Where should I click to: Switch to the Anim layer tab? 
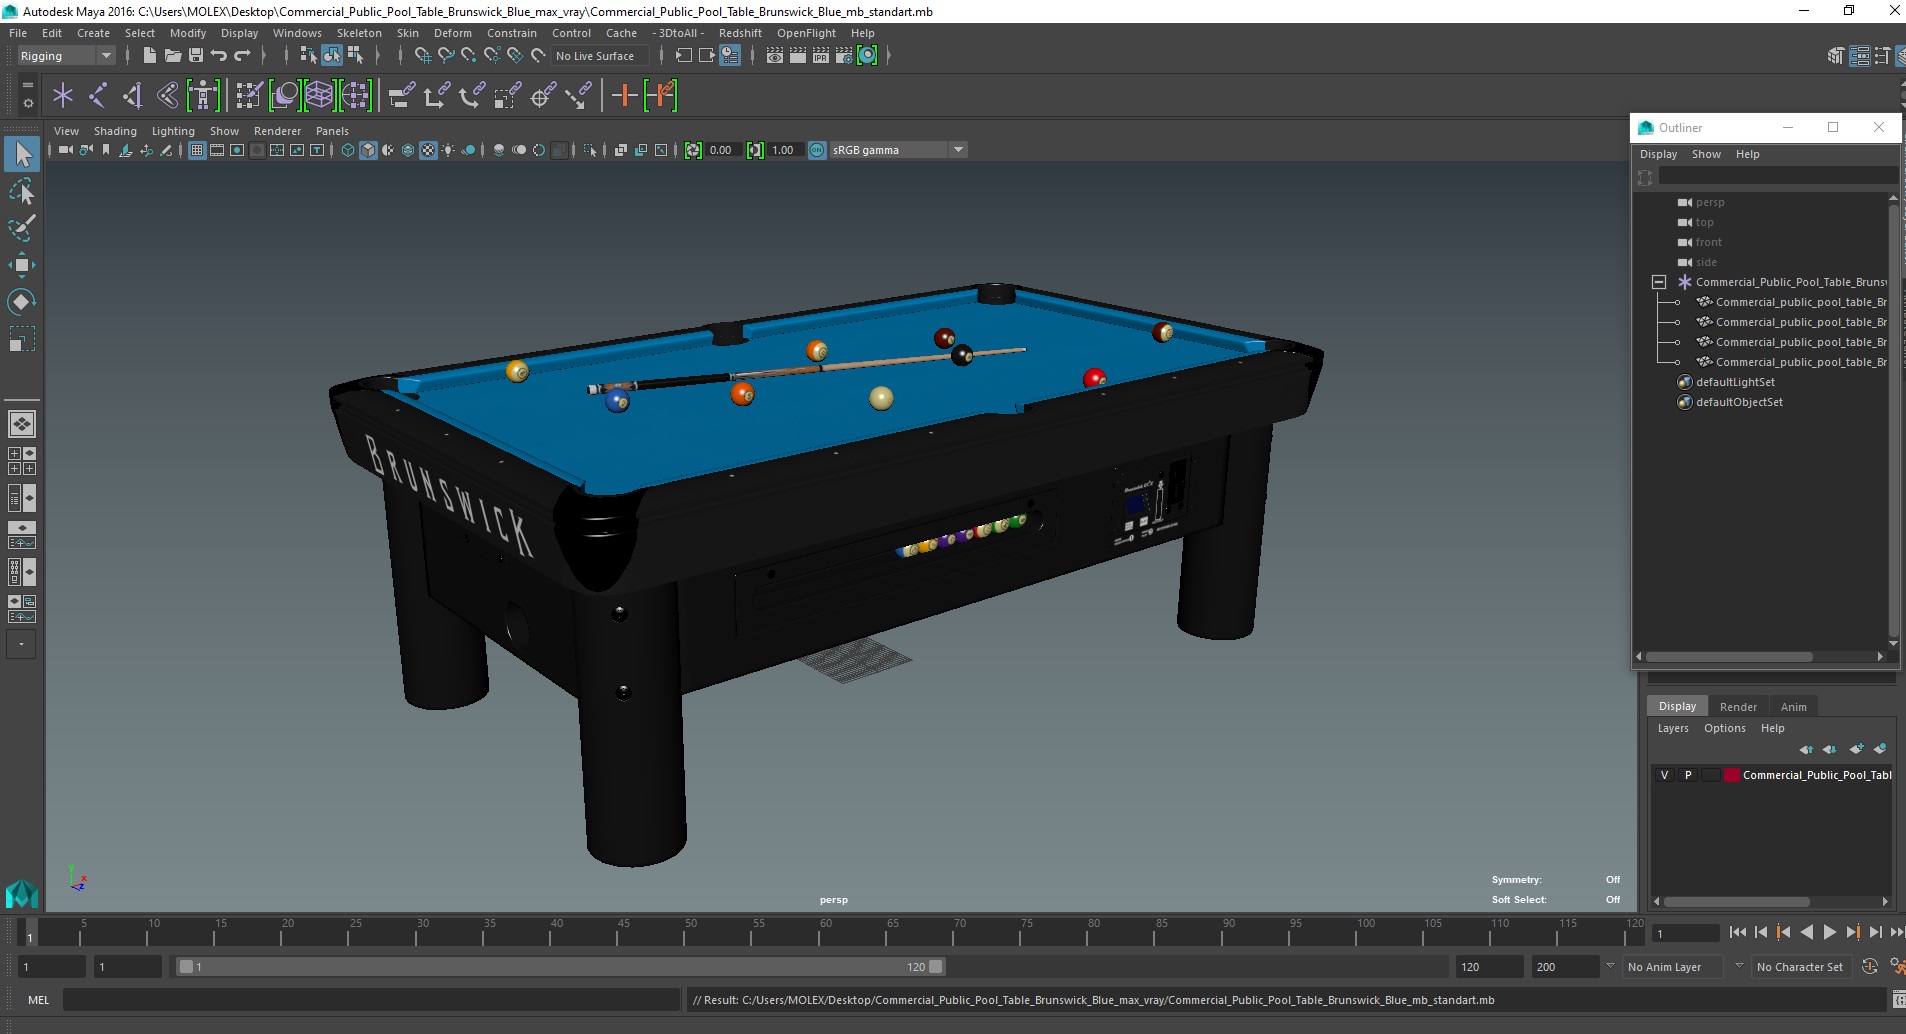click(1793, 707)
